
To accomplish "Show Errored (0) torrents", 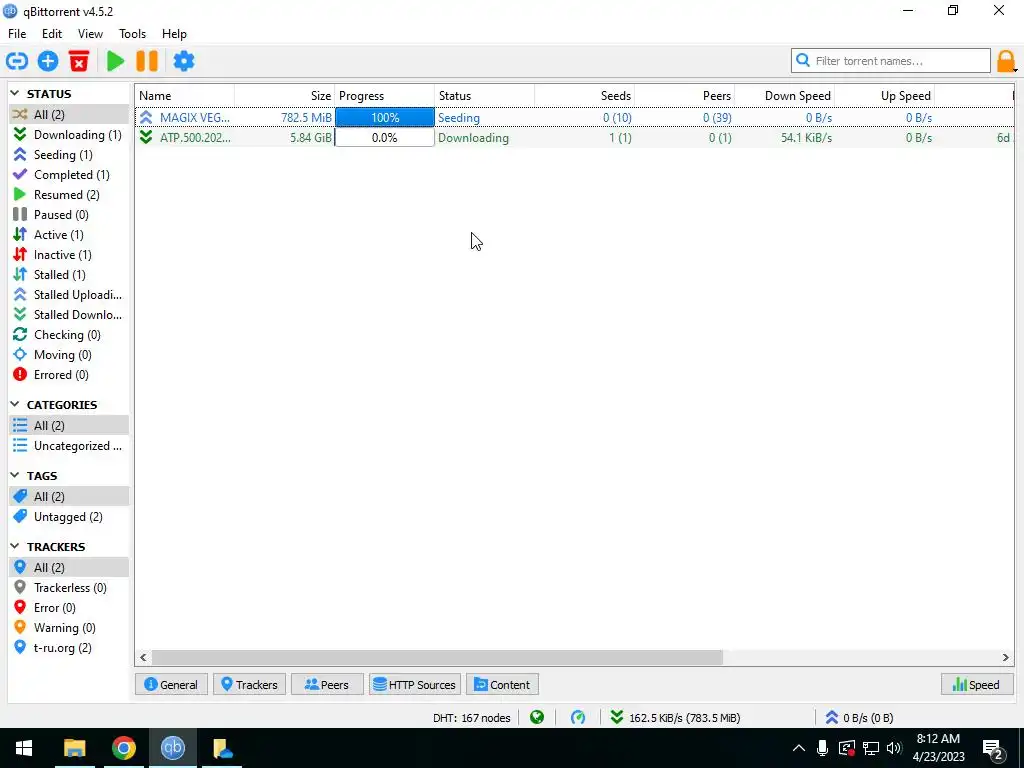I will point(69,375).
